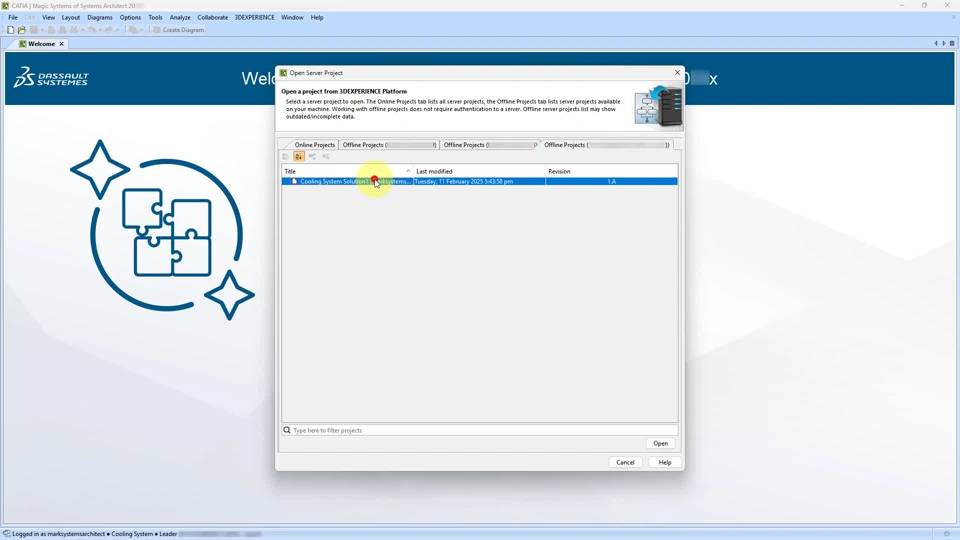Viewport: 960px width, 540px height.
Task: Switch to the Online Projects tab
Action: point(314,145)
